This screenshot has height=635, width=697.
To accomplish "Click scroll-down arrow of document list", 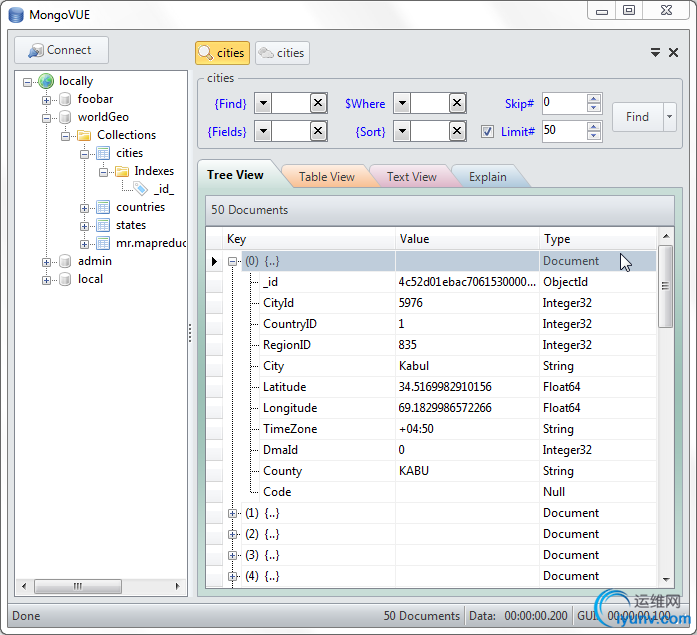I will 666,579.
